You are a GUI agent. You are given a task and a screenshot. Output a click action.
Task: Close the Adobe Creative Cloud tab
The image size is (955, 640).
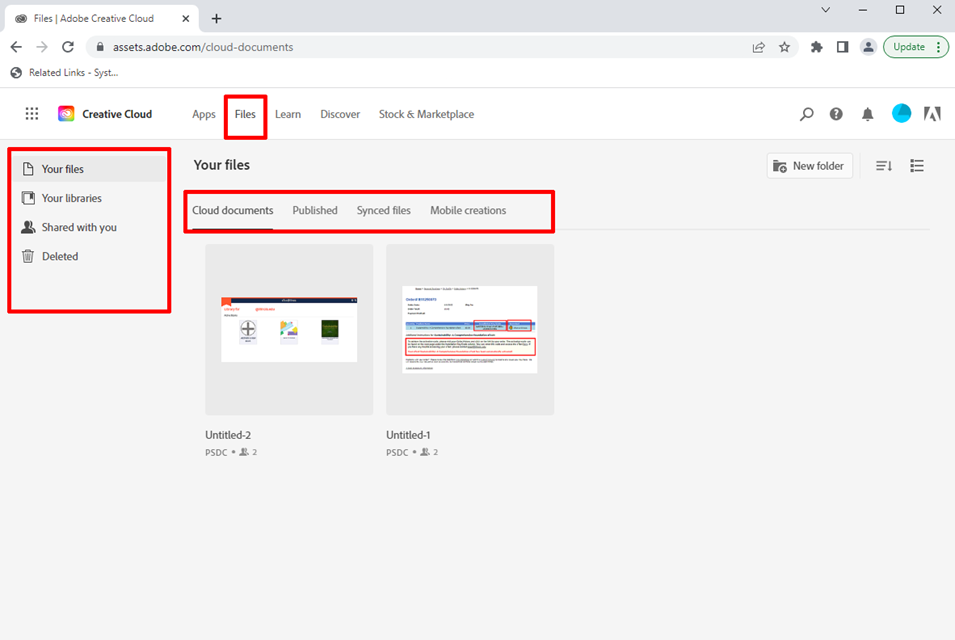coord(186,18)
